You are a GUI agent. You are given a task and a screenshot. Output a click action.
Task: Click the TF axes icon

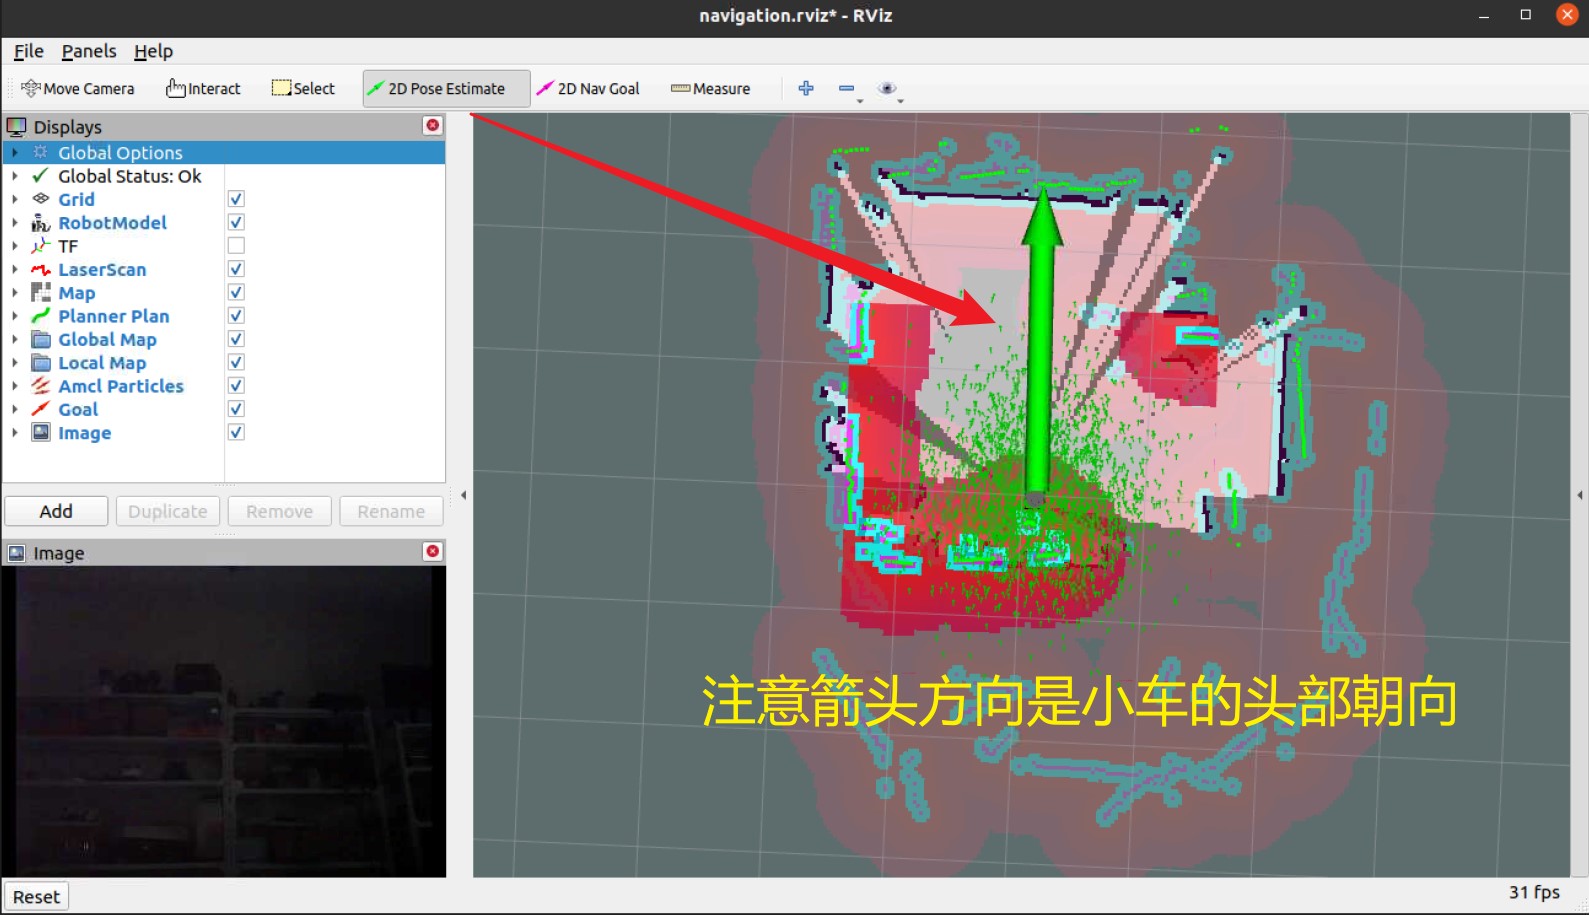click(41, 246)
